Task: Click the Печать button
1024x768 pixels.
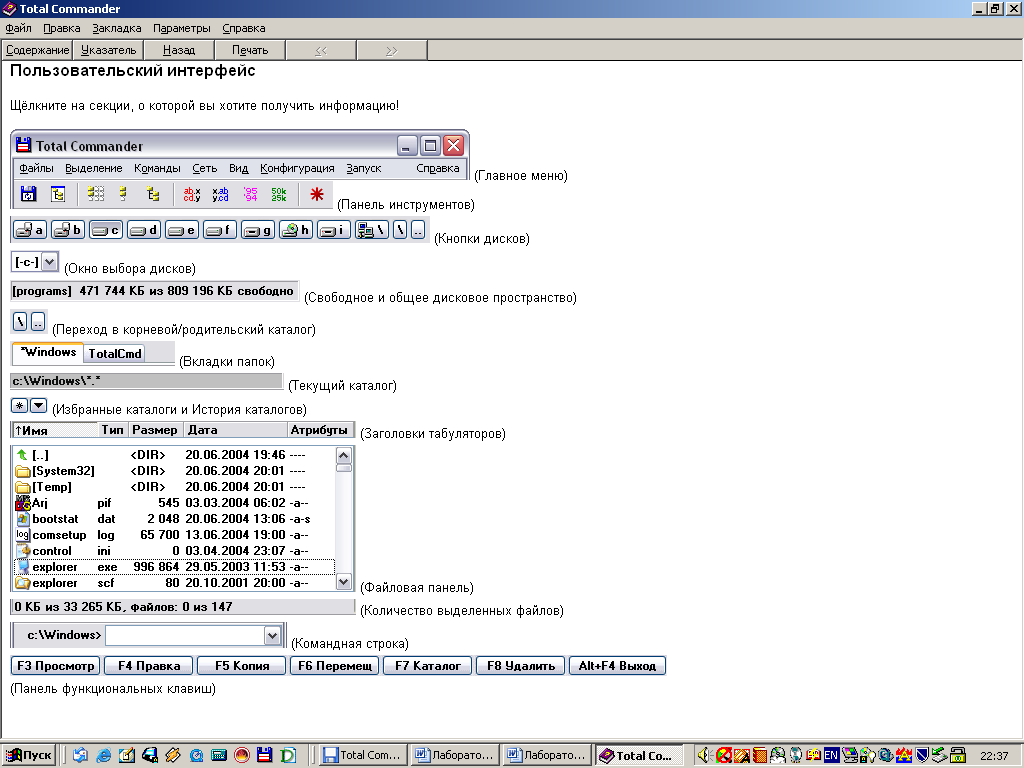Action: 250,50
